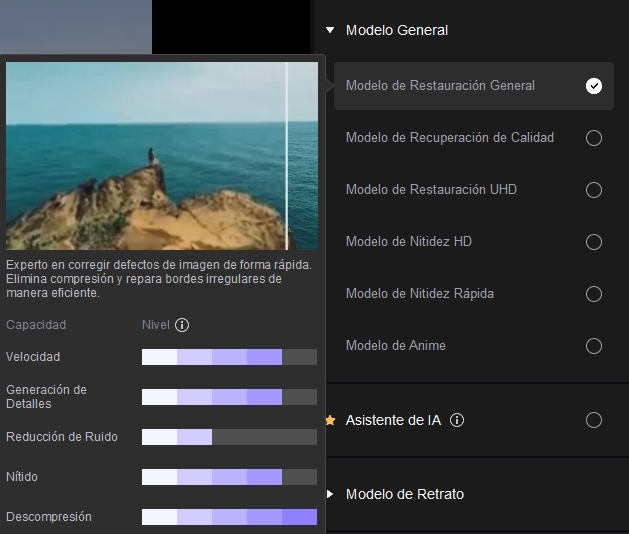Click the Velocidad level bar

click(x=229, y=357)
